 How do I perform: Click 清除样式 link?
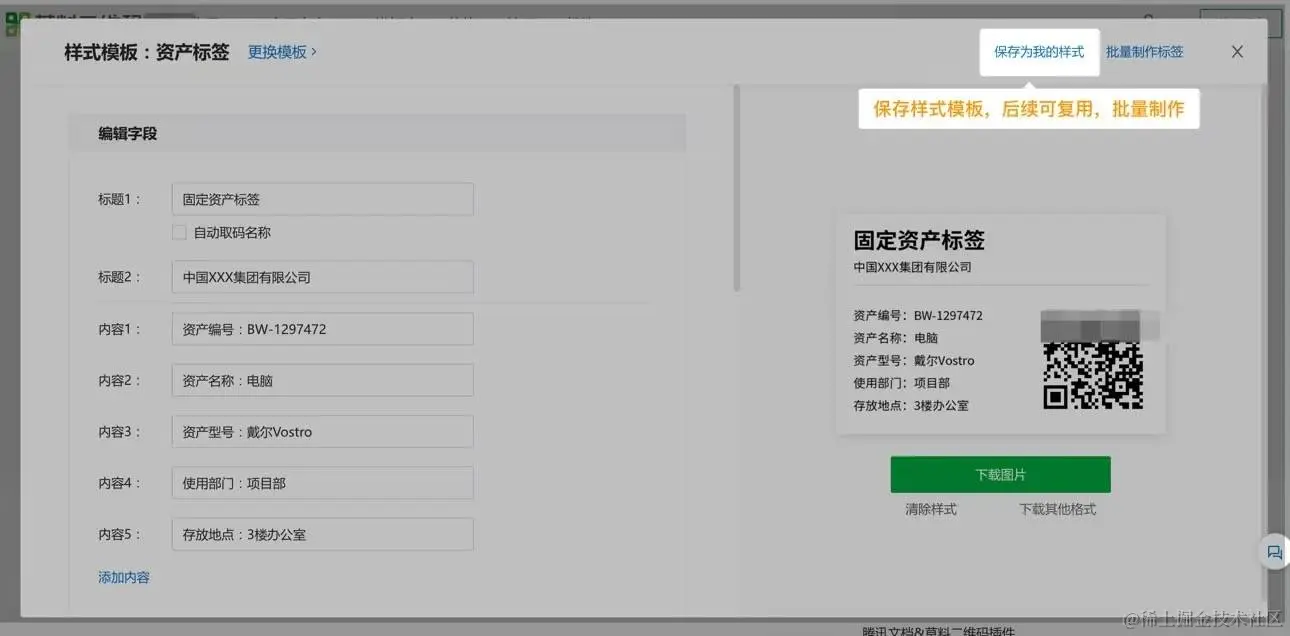tap(931, 509)
